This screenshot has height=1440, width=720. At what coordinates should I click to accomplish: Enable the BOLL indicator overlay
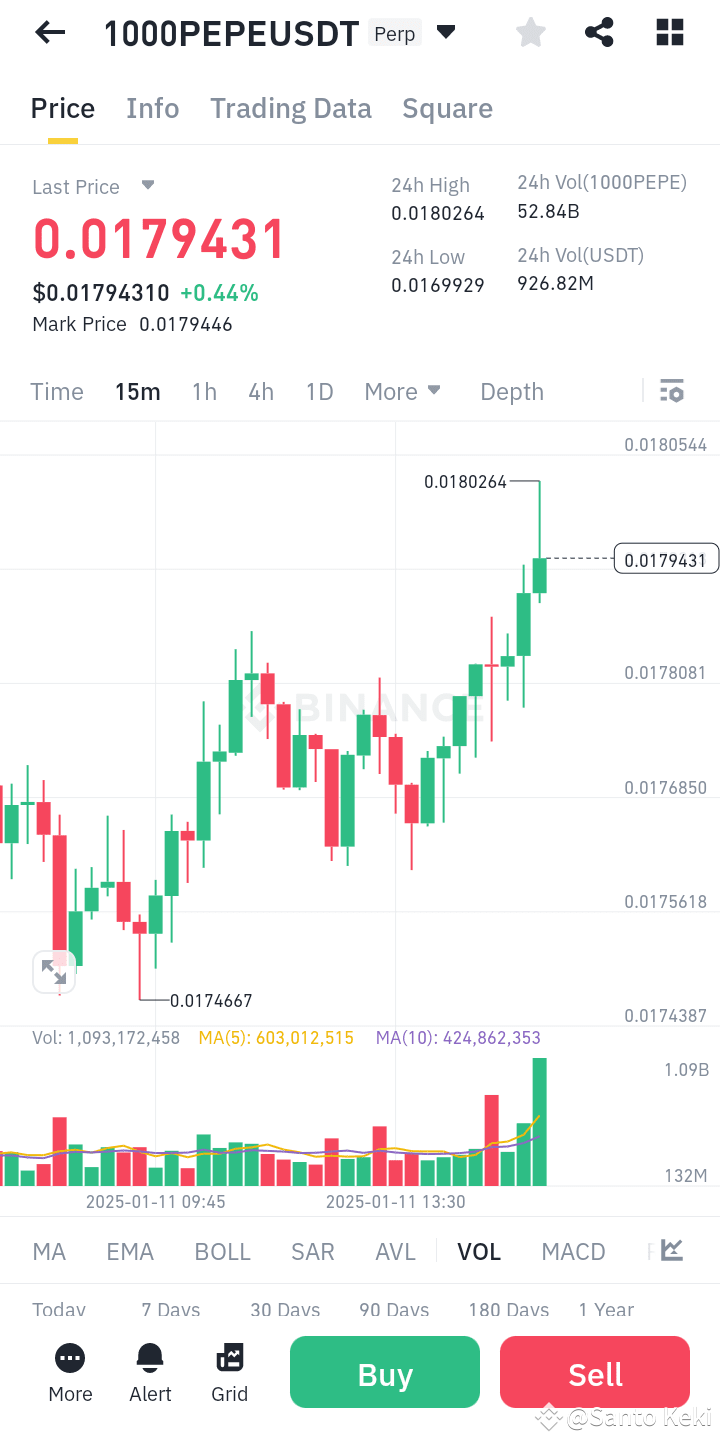(x=222, y=1251)
